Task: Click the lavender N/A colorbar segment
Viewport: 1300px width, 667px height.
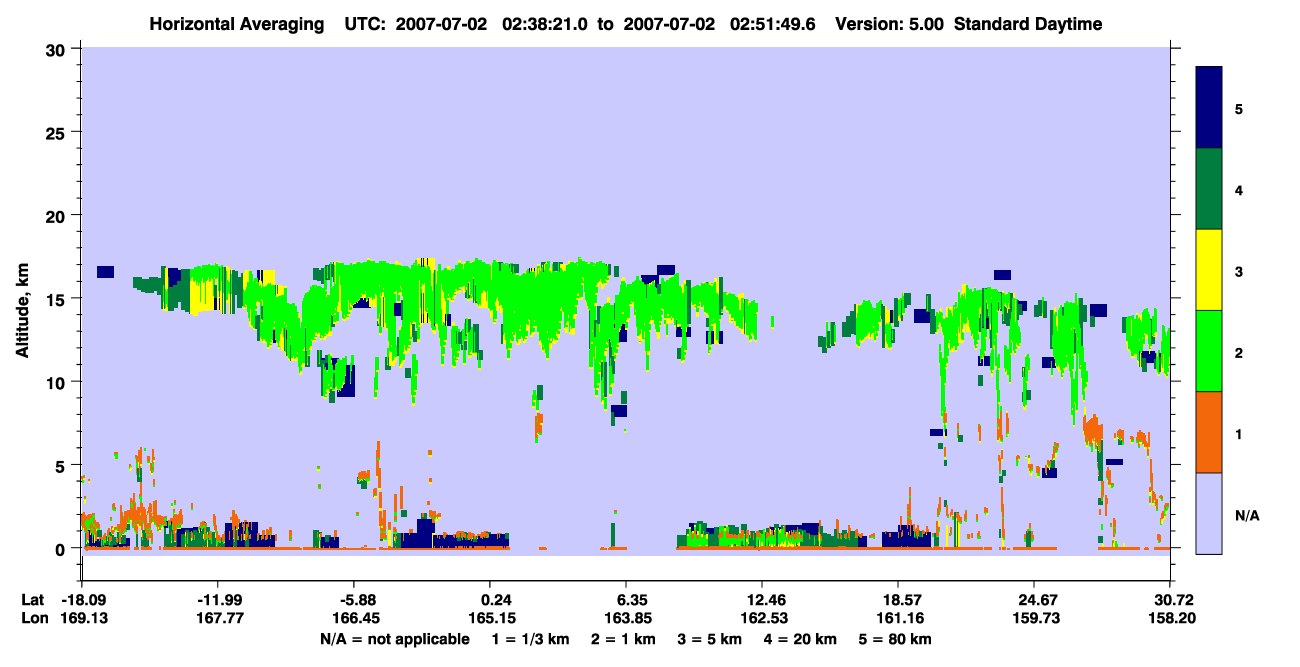Action: [1209, 513]
